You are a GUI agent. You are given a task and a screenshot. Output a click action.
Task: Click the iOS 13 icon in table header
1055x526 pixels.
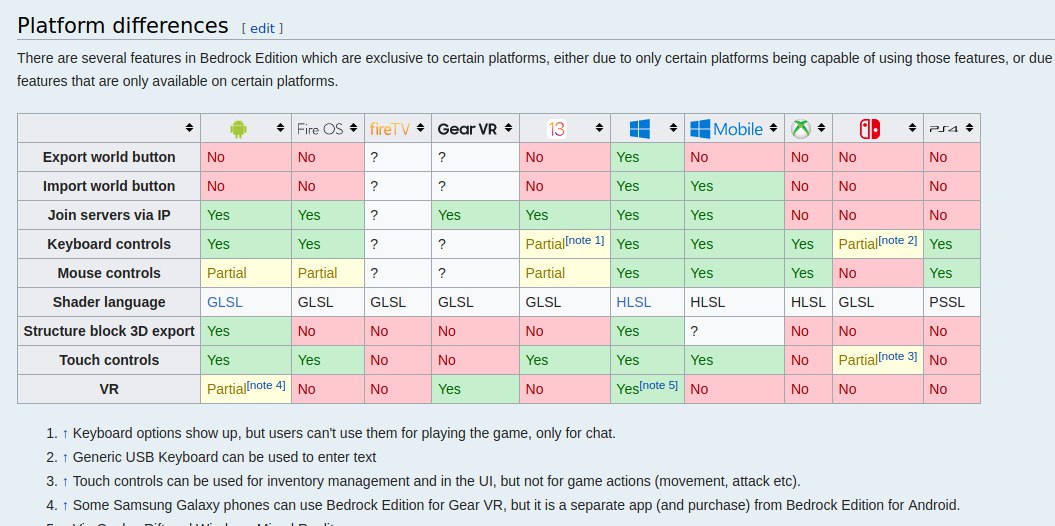click(556, 128)
